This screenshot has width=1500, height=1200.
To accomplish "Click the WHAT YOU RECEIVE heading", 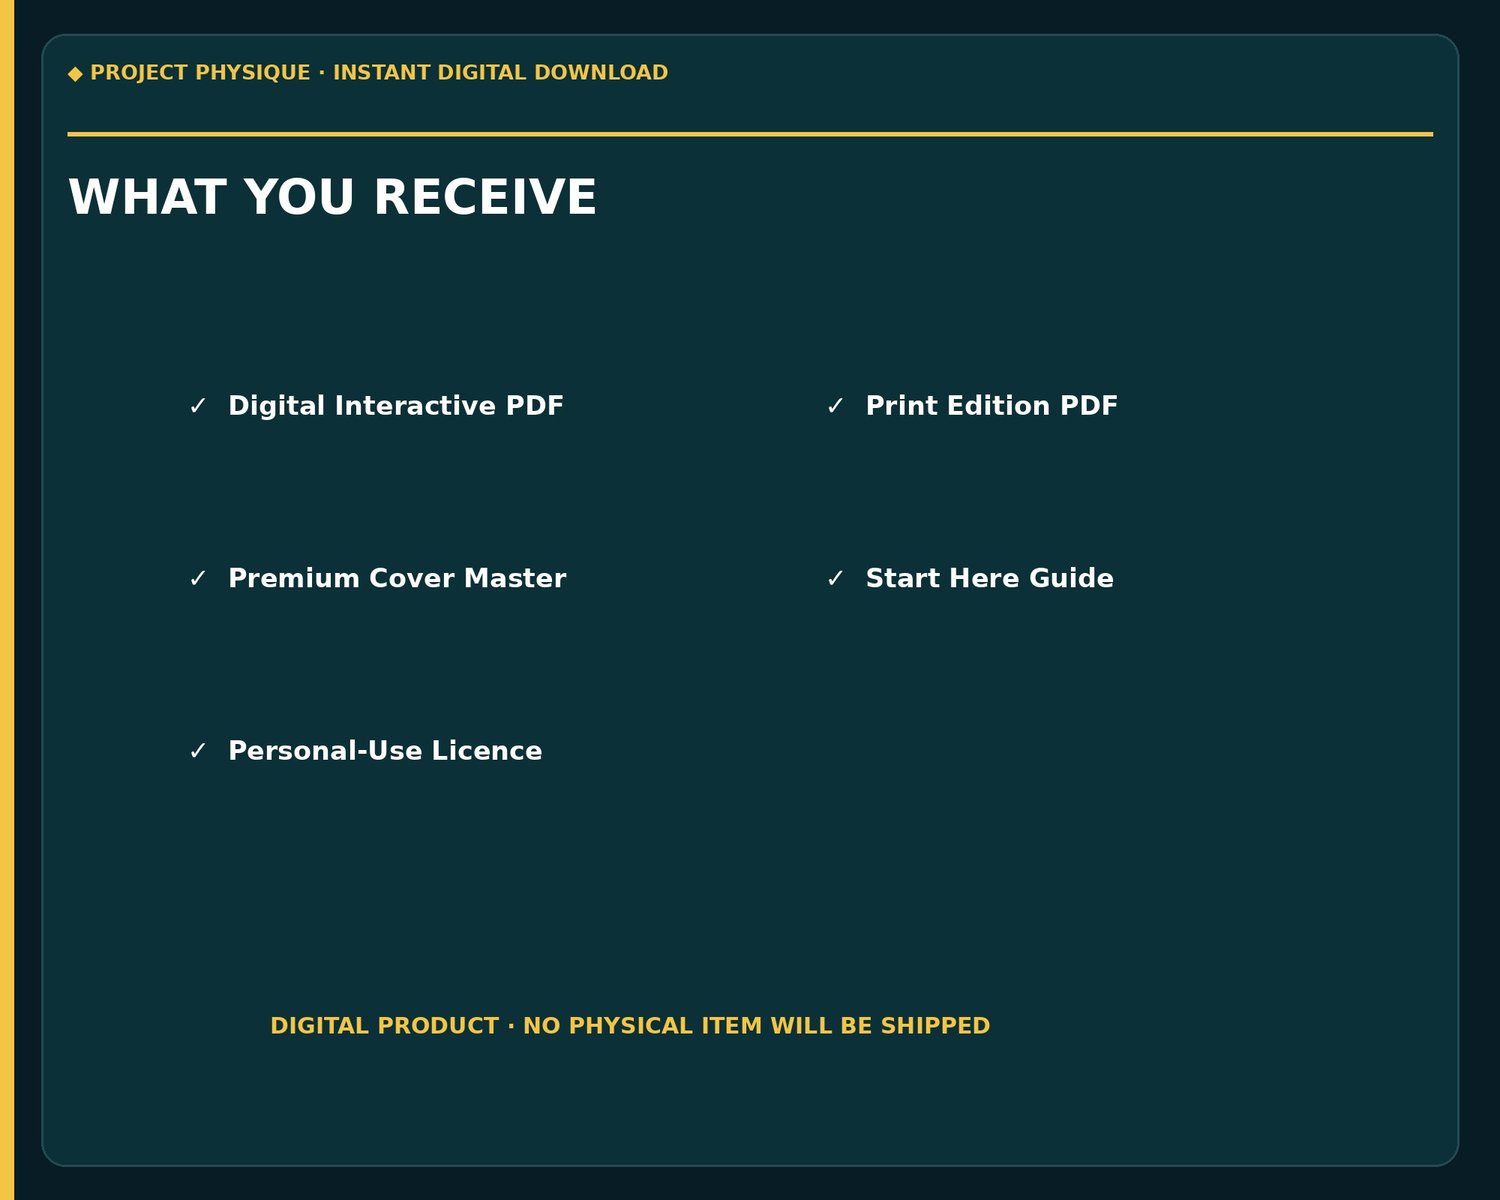I will pyautogui.click(x=332, y=197).
